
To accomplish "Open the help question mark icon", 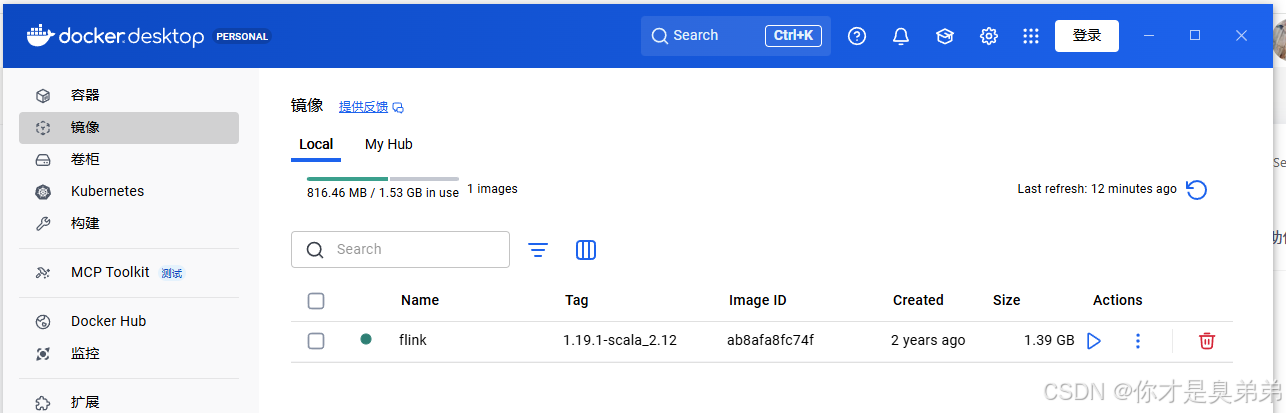I will point(857,36).
